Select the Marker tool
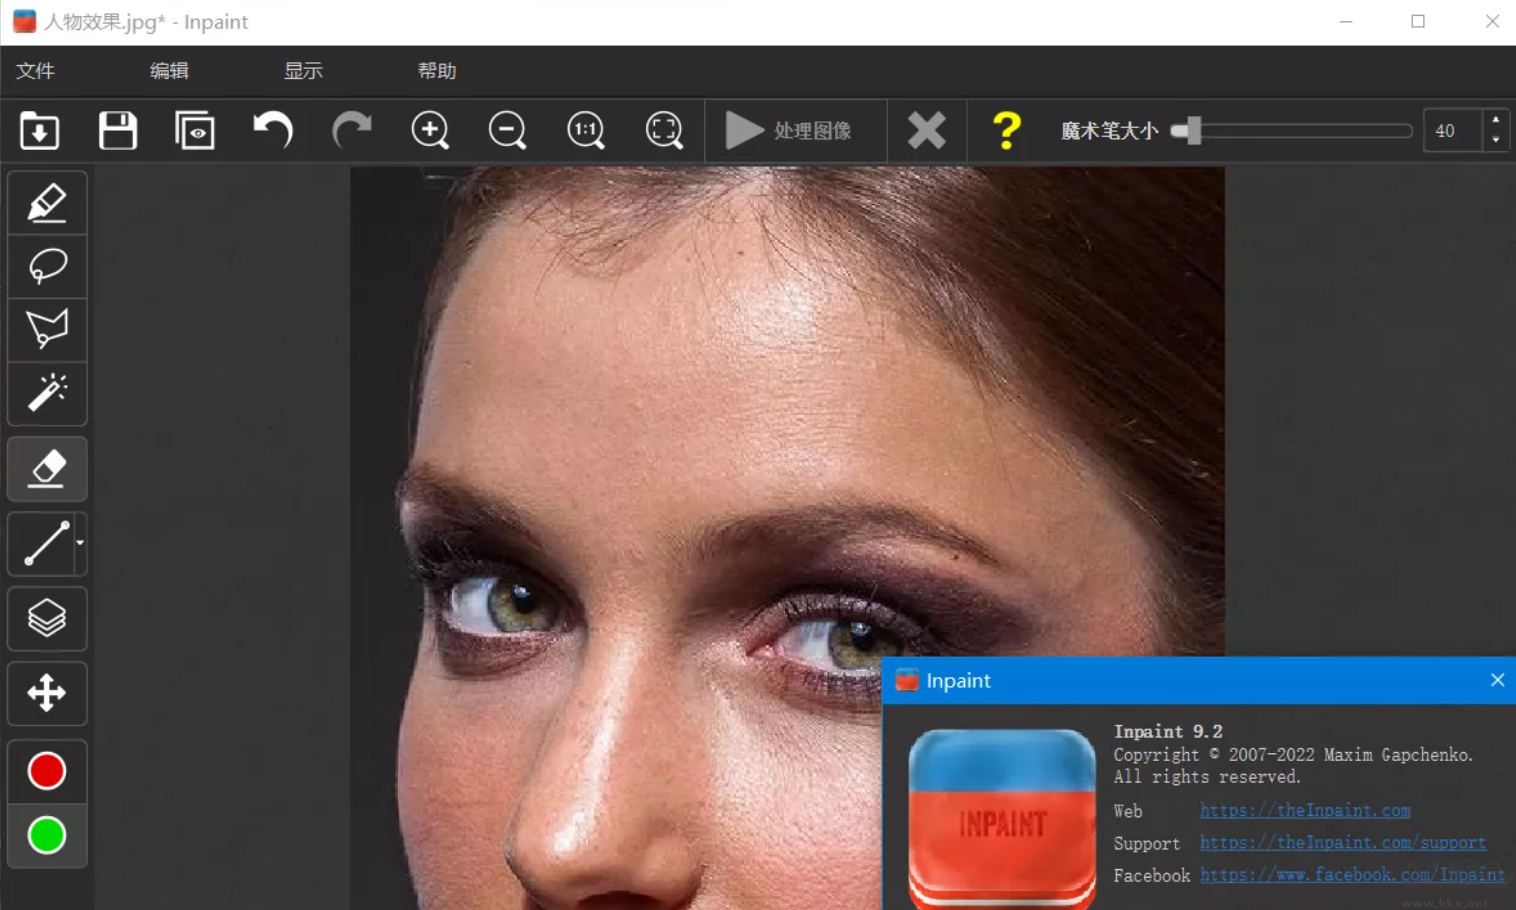The image size is (1516, 910). (47, 201)
